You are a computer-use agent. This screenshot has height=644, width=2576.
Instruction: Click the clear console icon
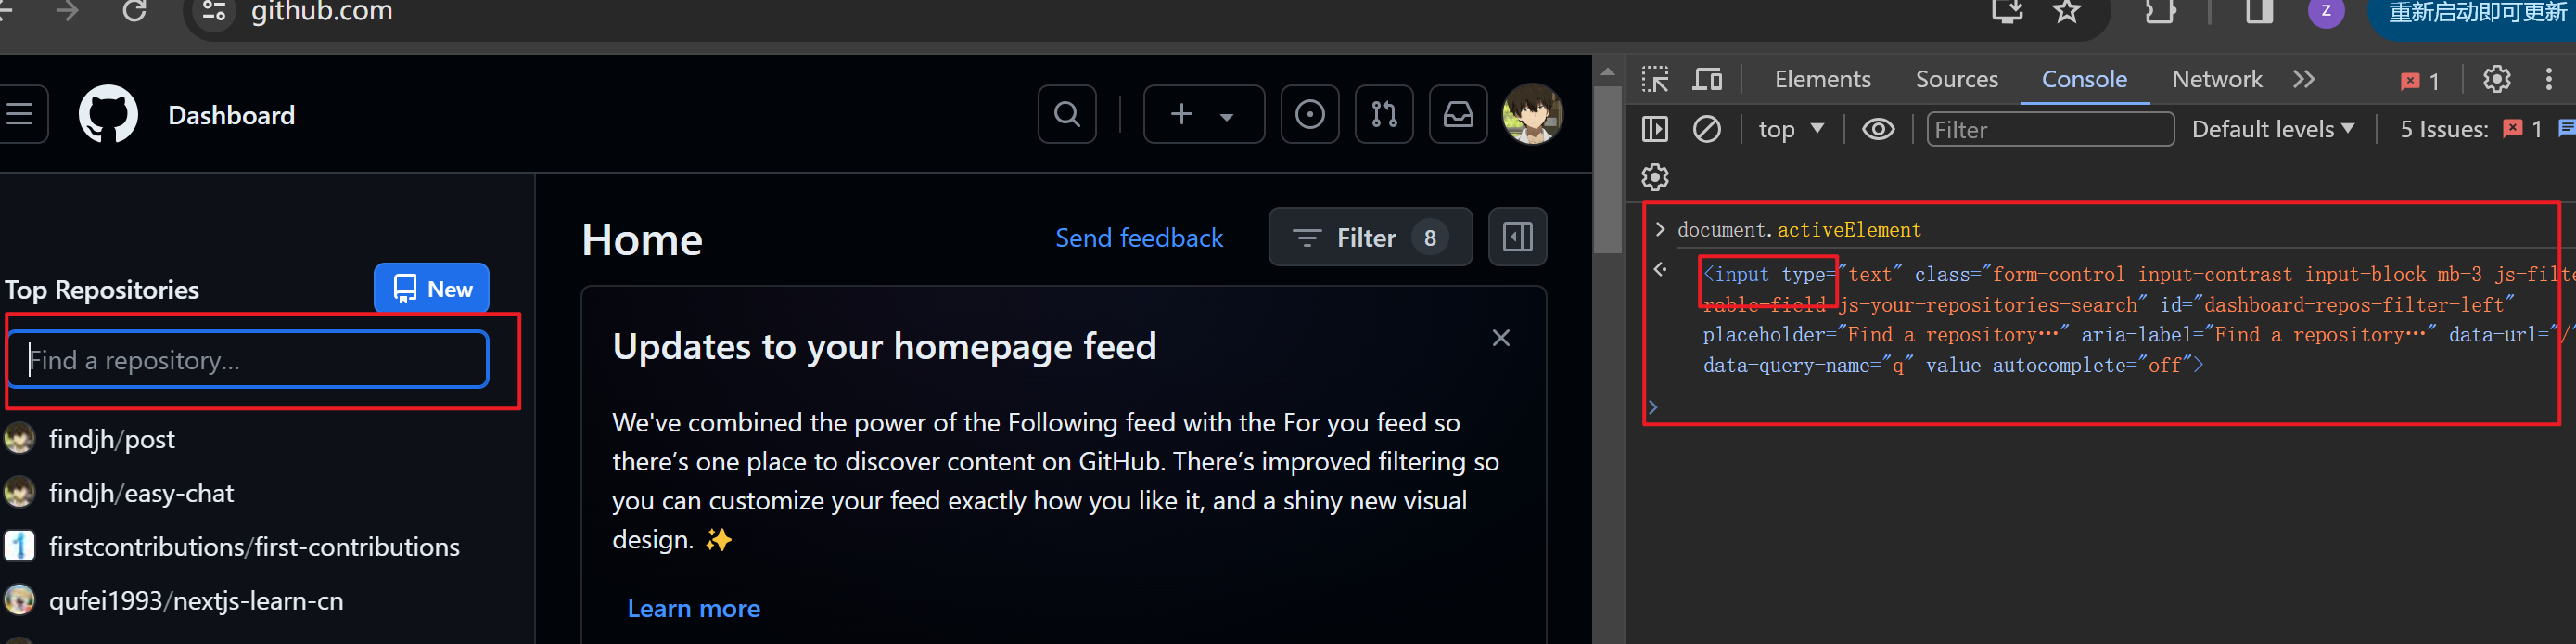pyautogui.click(x=1706, y=130)
